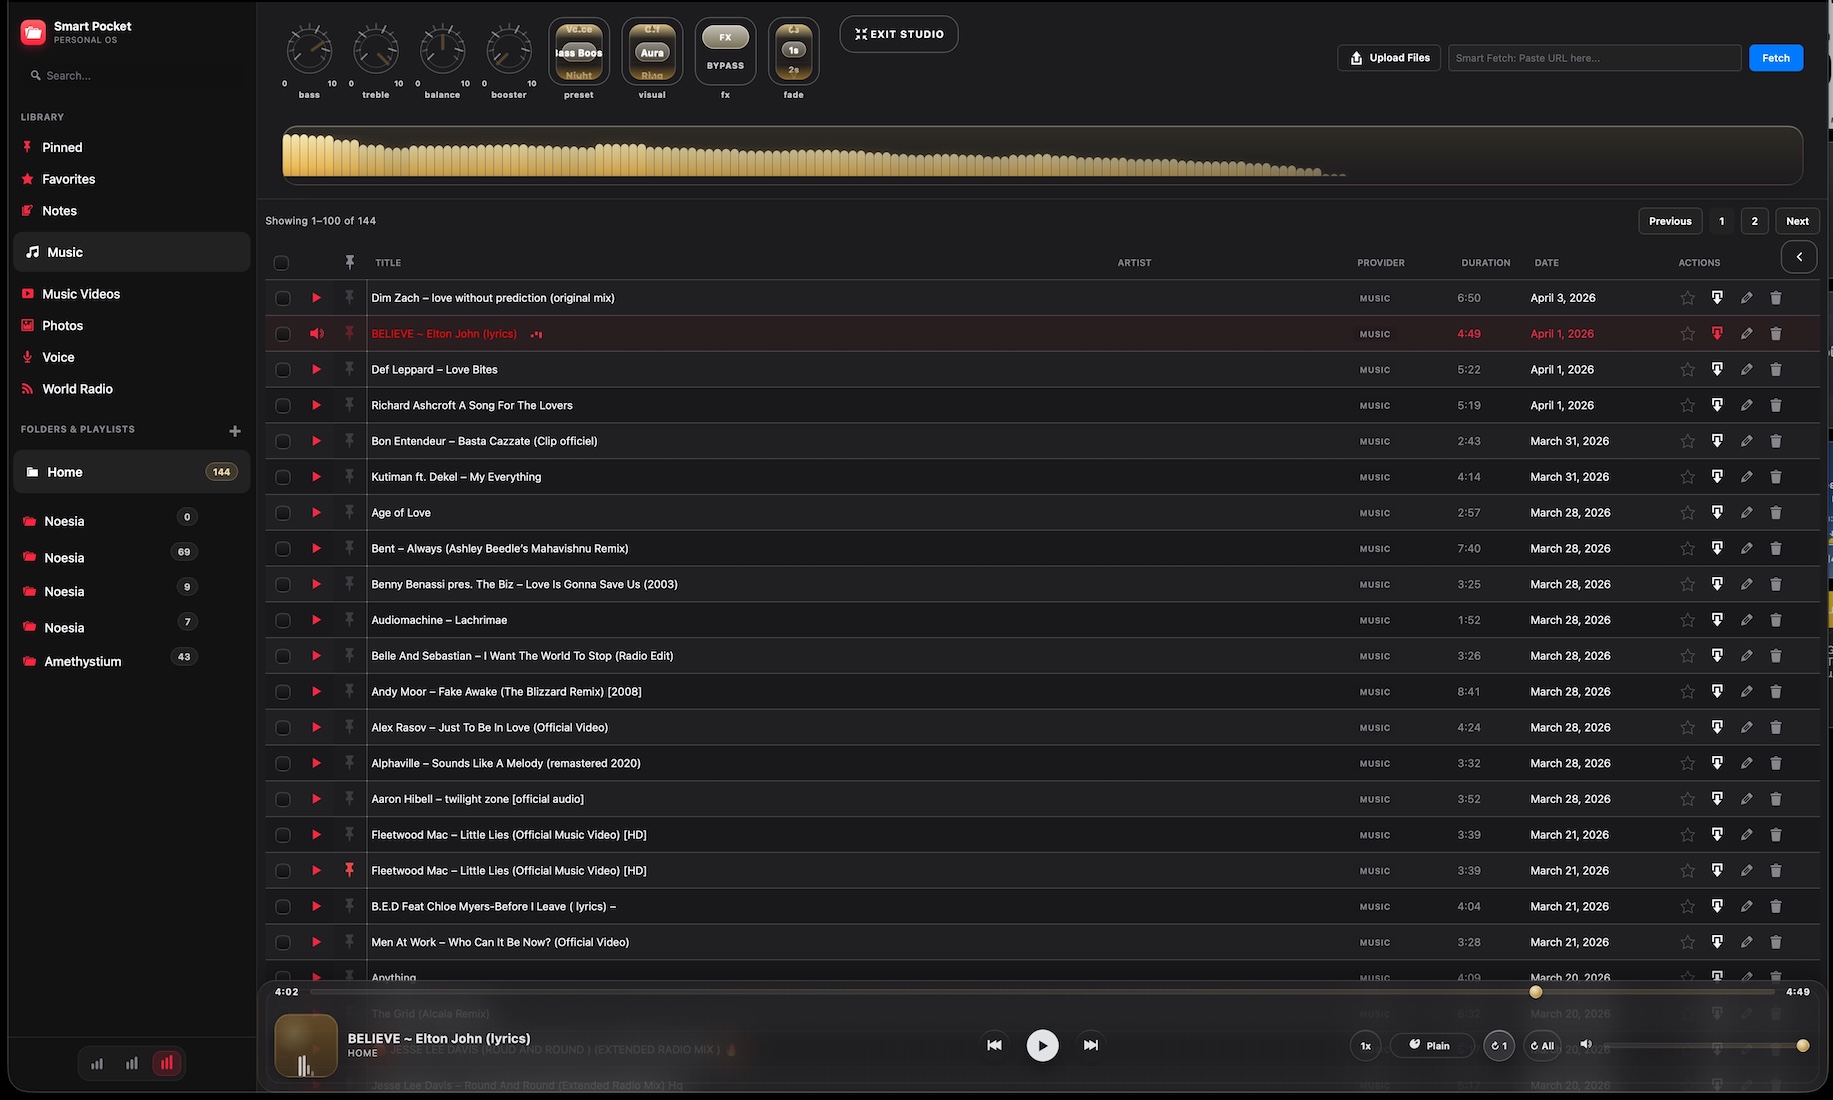Go to Music Videos in the sidebar
This screenshot has height=1100, width=1833.
point(80,294)
